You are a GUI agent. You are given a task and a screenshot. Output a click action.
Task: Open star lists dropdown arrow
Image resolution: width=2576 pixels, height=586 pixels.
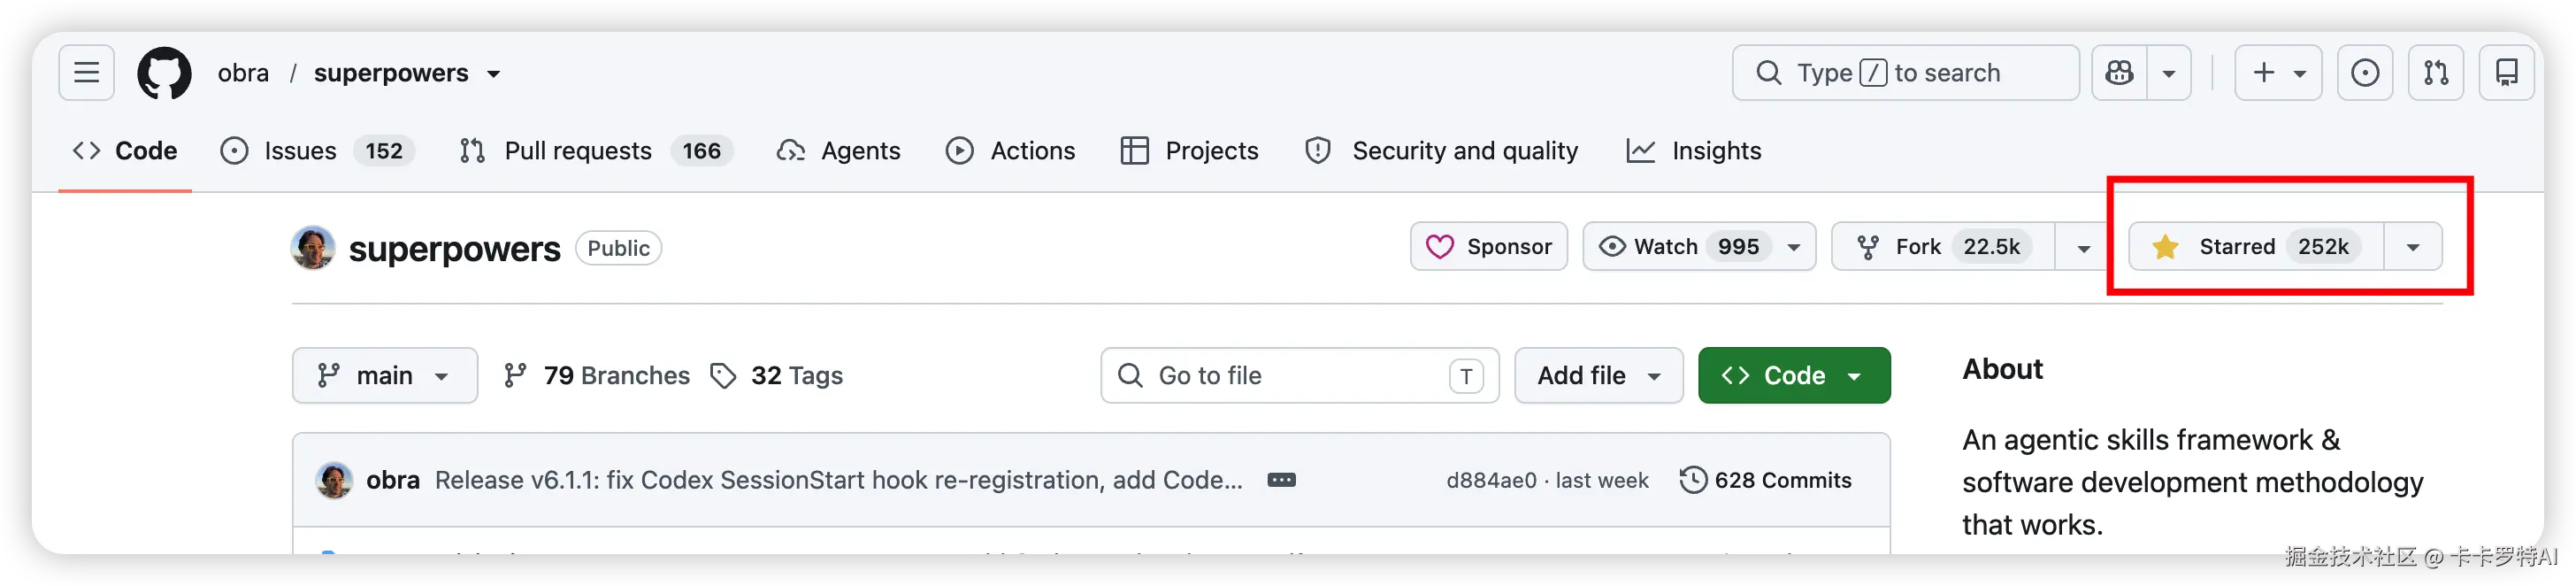click(2413, 247)
